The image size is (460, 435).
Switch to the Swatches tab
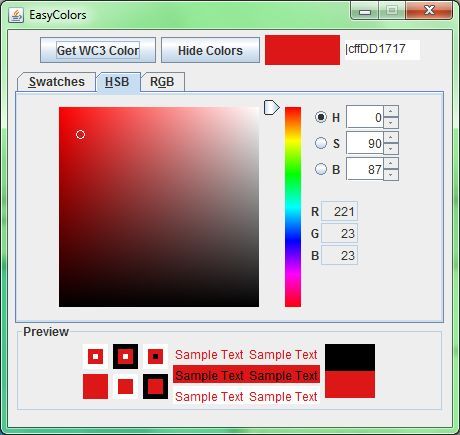[57, 82]
